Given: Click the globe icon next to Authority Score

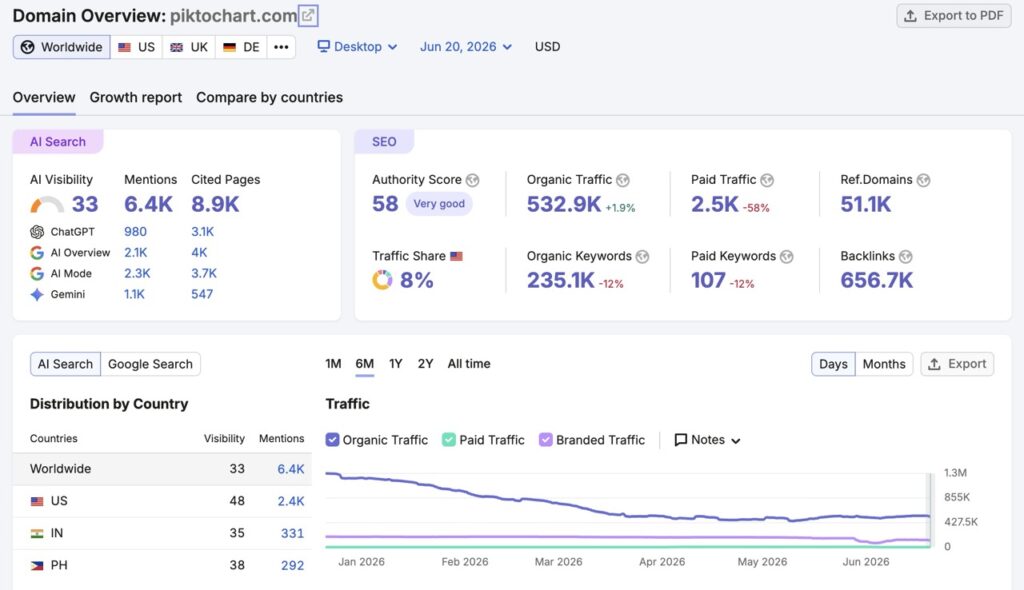Looking at the screenshot, I should pos(473,180).
